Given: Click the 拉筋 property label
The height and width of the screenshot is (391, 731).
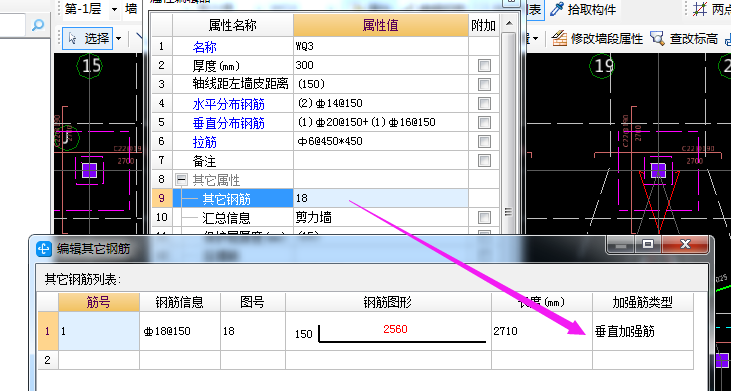Looking at the screenshot, I should point(205,142).
